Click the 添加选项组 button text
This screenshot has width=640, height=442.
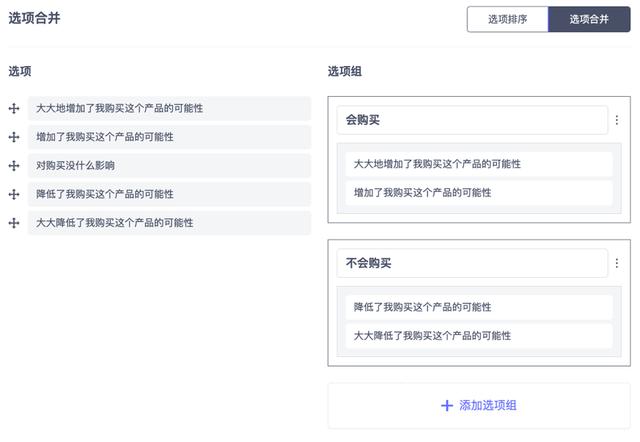487,406
